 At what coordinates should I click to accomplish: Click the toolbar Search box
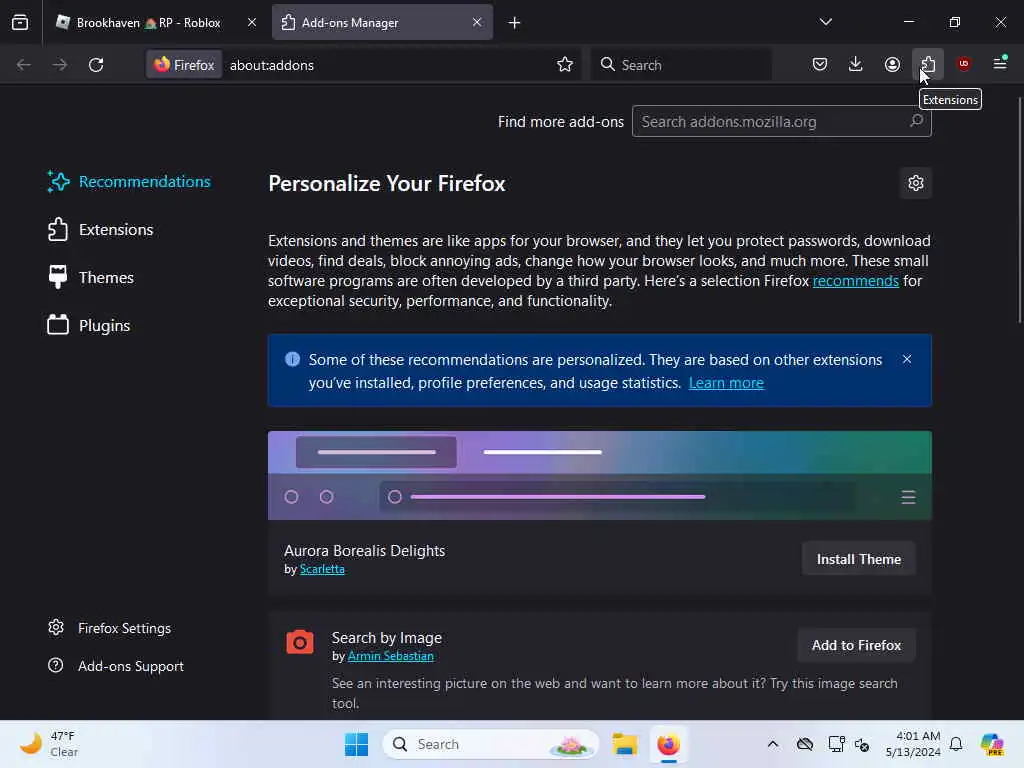(680, 65)
